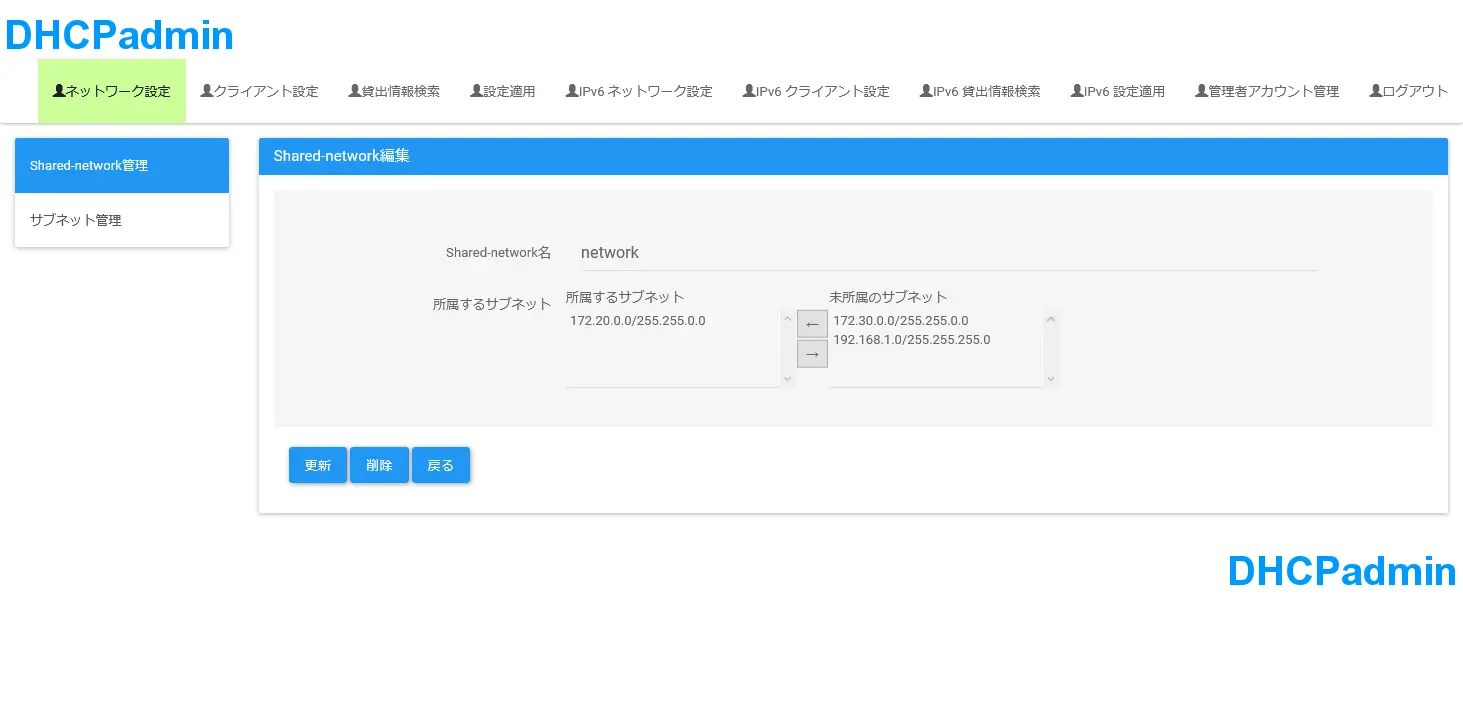
Task: Click ログアウト to log out
Action: point(1408,91)
